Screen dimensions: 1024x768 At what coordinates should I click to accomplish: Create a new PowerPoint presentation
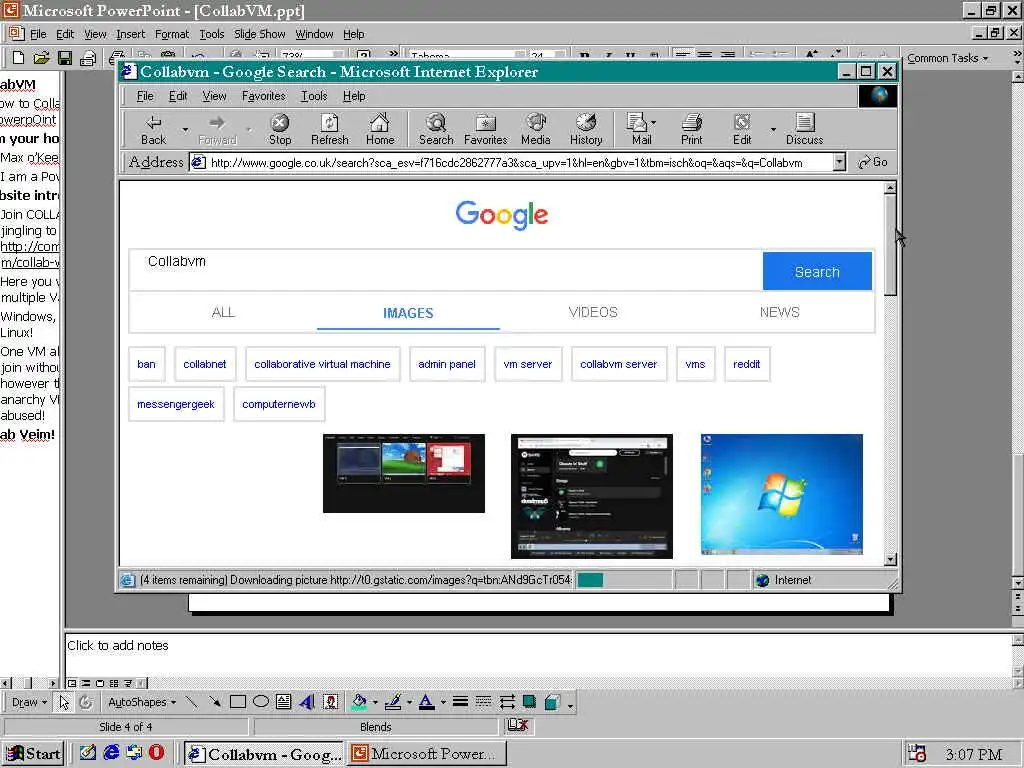point(18,58)
